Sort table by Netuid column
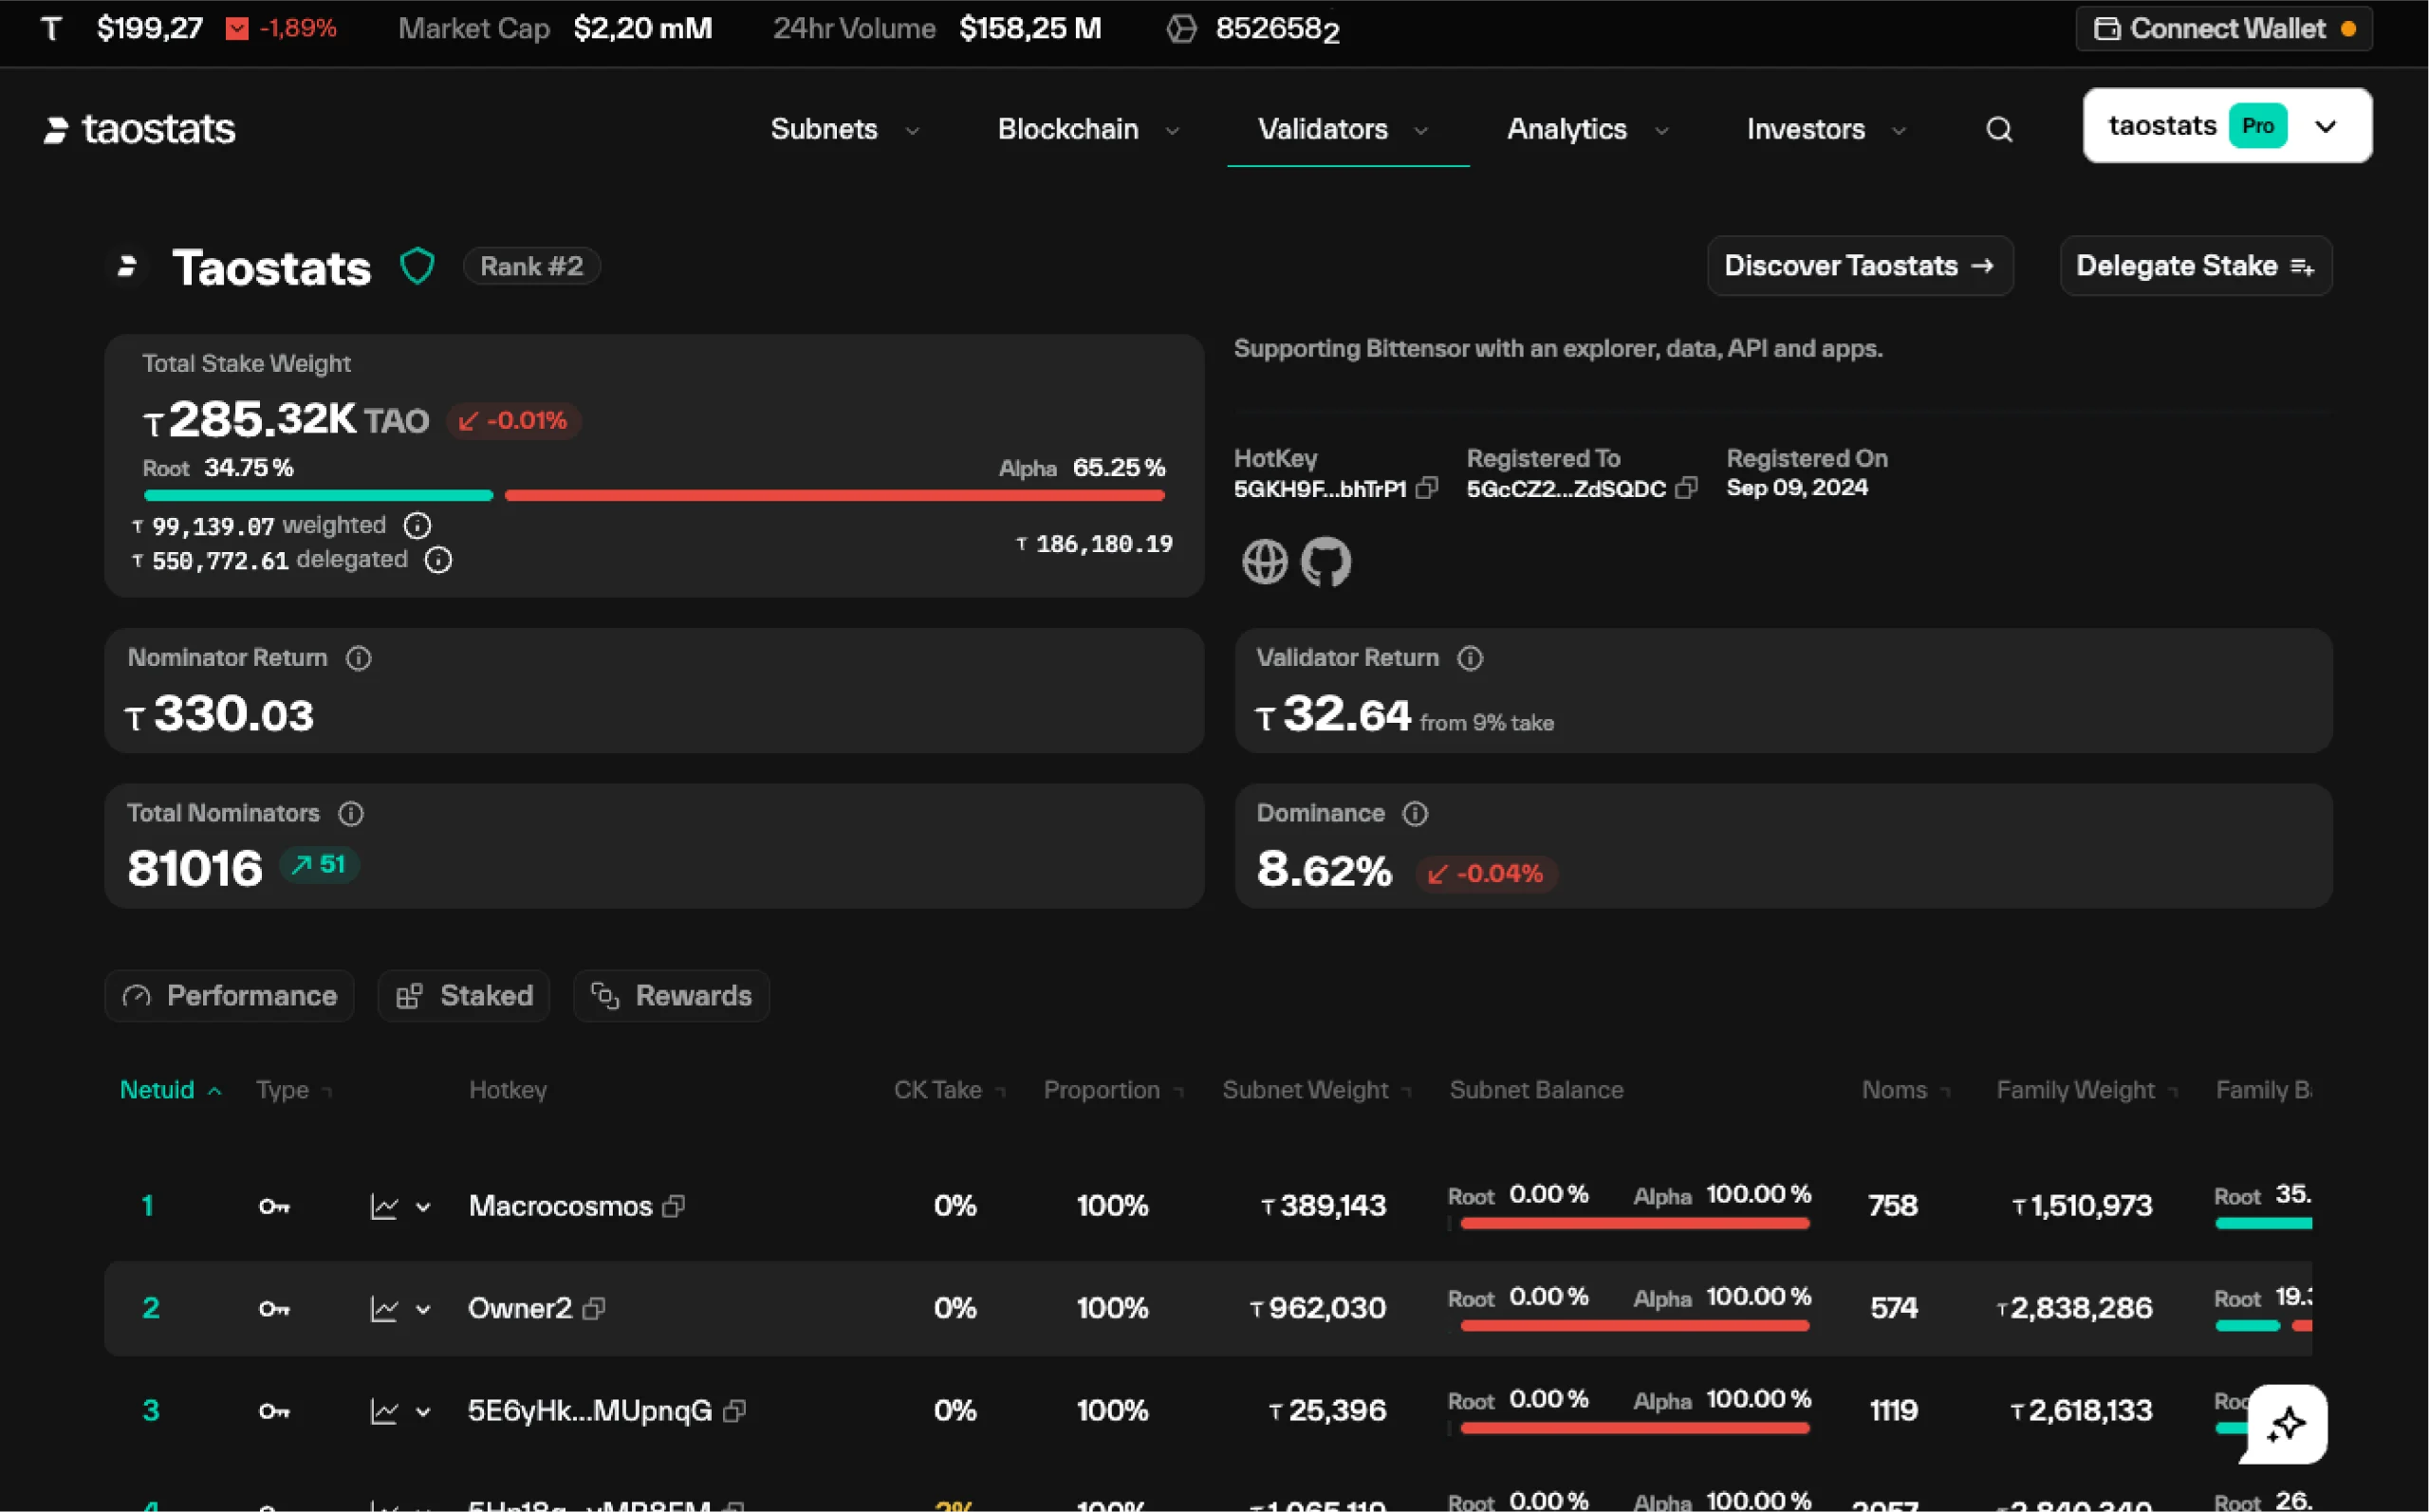 170,1090
